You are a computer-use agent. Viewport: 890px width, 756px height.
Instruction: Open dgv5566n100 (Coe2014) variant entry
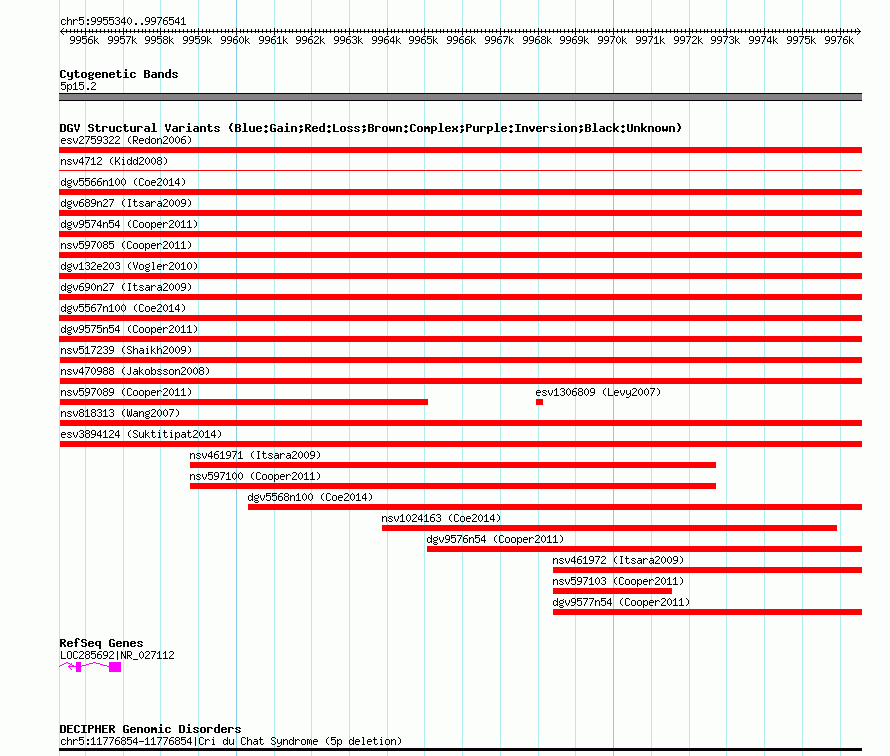coord(123,182)
